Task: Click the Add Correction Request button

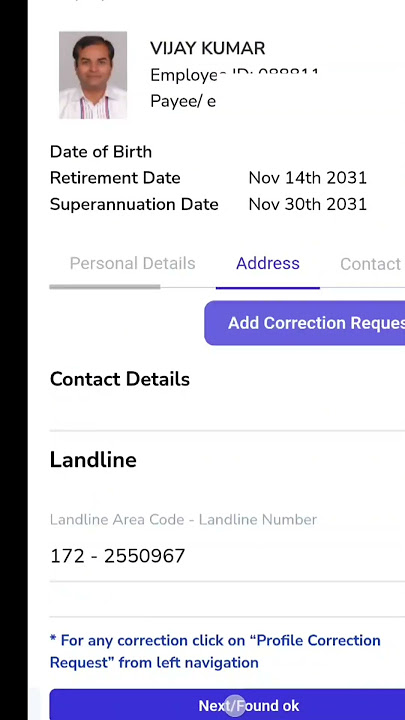Action: (x=304, y=323)
